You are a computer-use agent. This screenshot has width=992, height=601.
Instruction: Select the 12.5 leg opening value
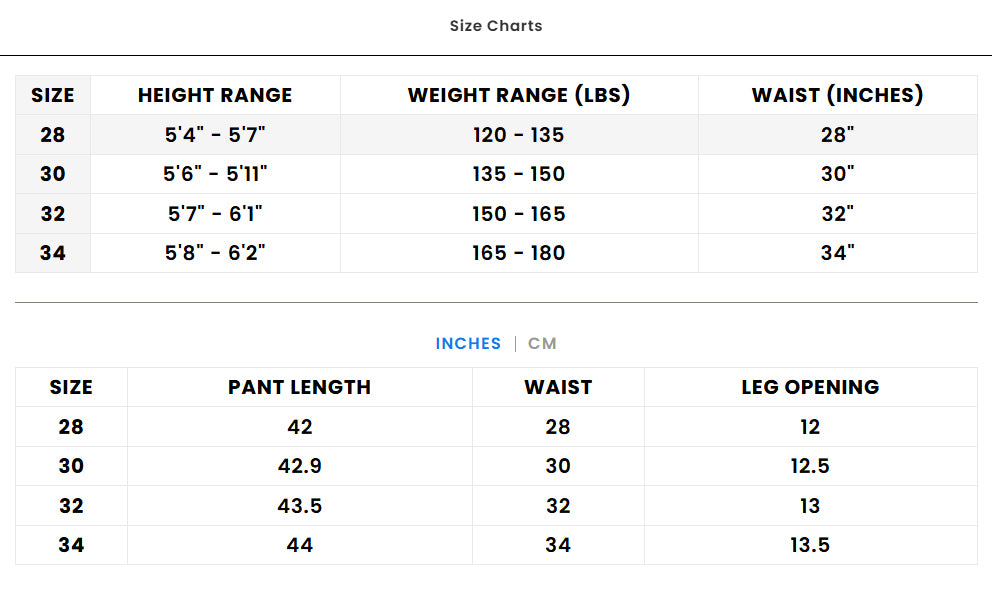tap(810, 466)
